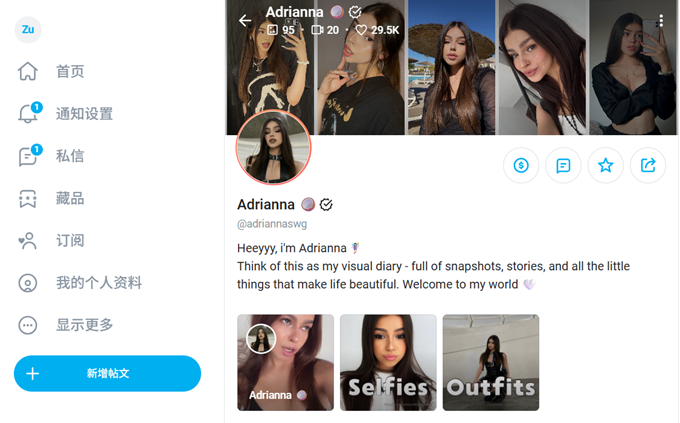
Task: Open the Selfies highlight thumbnail
Action: coord(388,362)
